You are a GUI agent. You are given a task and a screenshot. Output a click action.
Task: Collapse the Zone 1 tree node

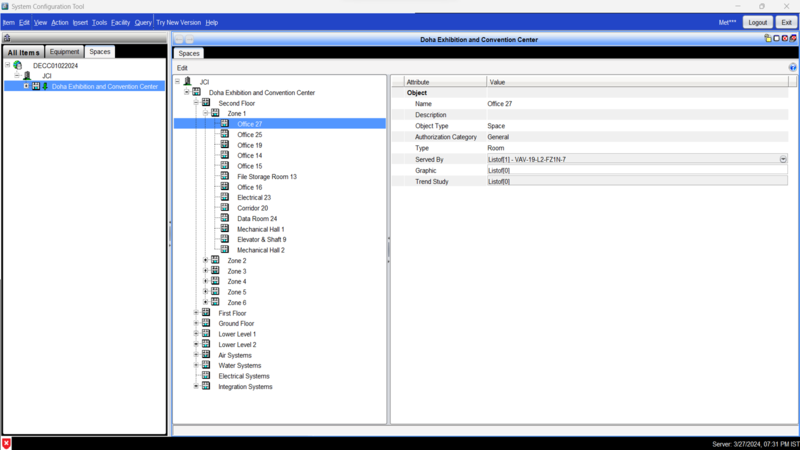[205, 114]
